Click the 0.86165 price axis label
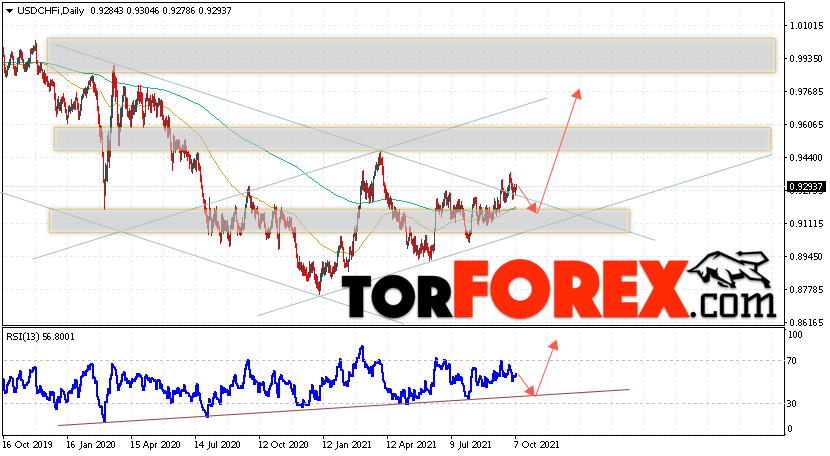The height and width of the screenshot is (456, 830). [806, 322]
